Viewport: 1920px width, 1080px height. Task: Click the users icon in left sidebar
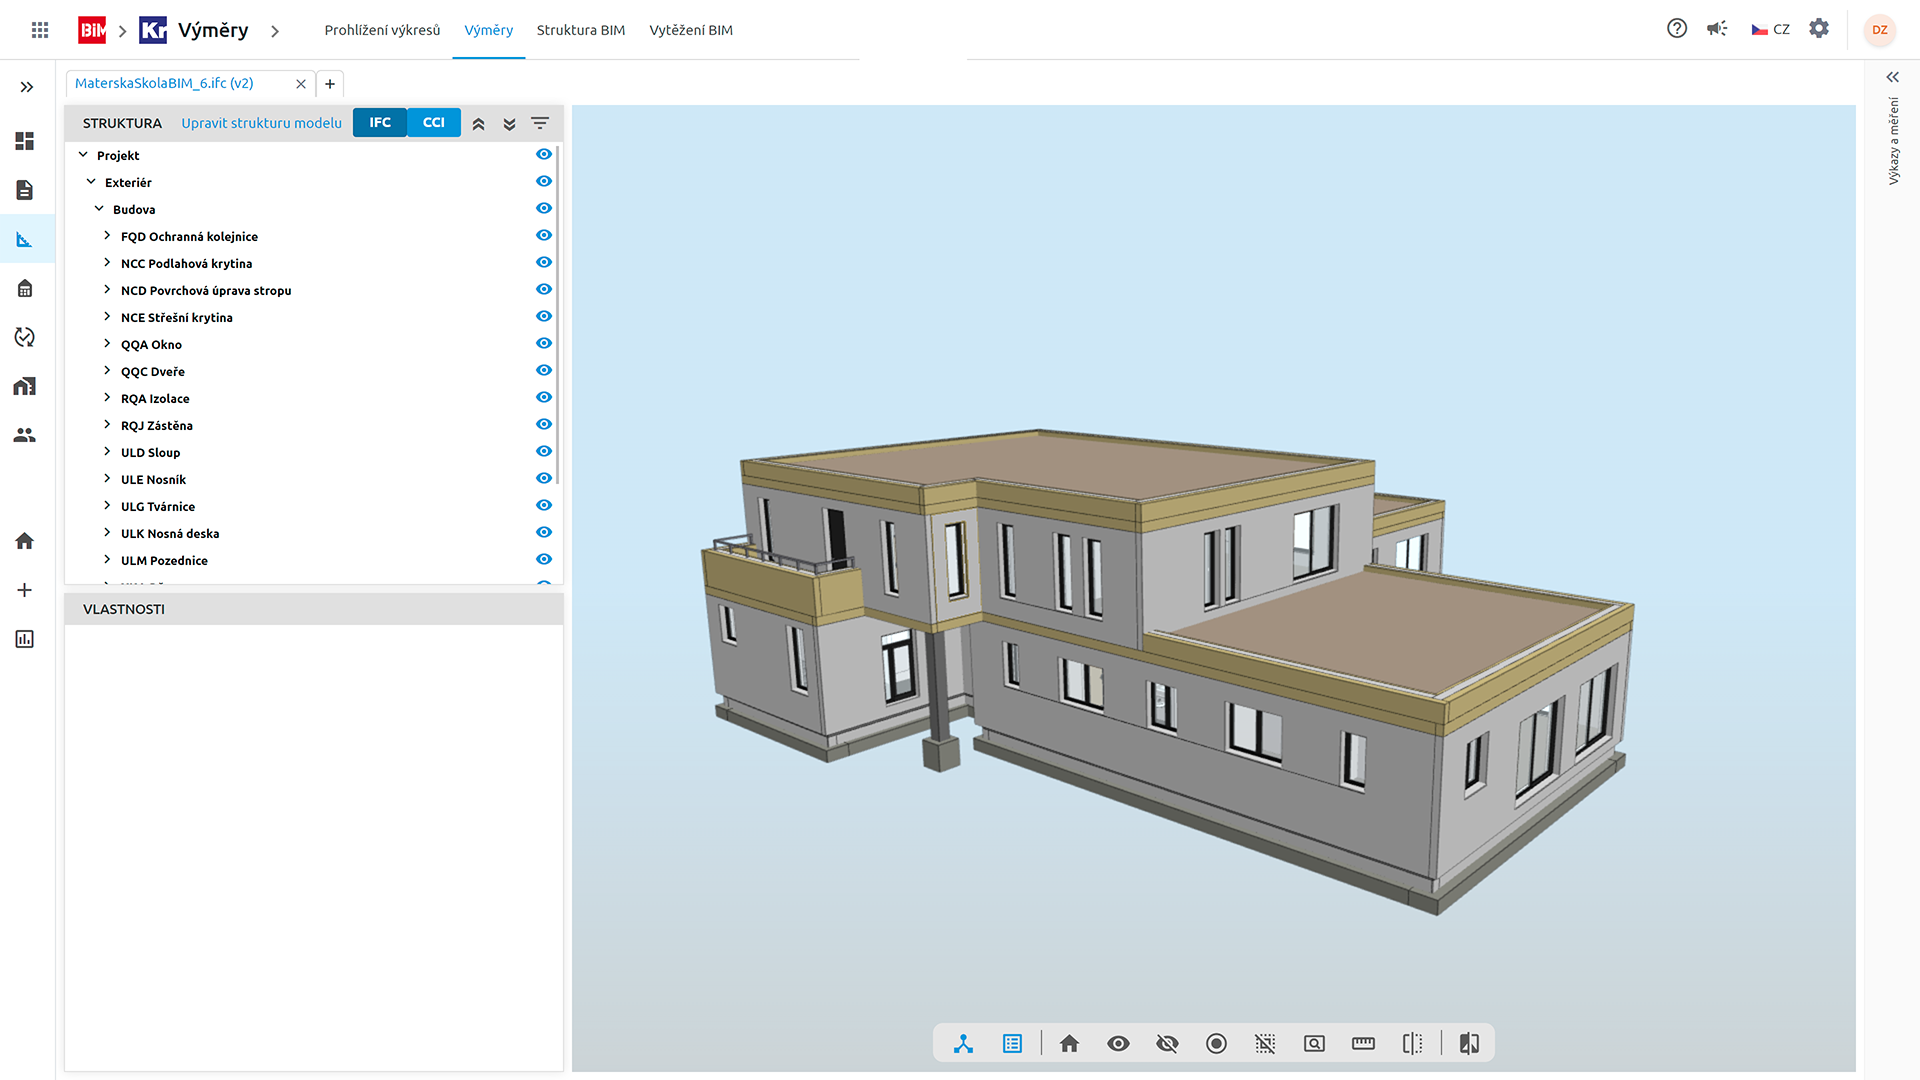25,435
